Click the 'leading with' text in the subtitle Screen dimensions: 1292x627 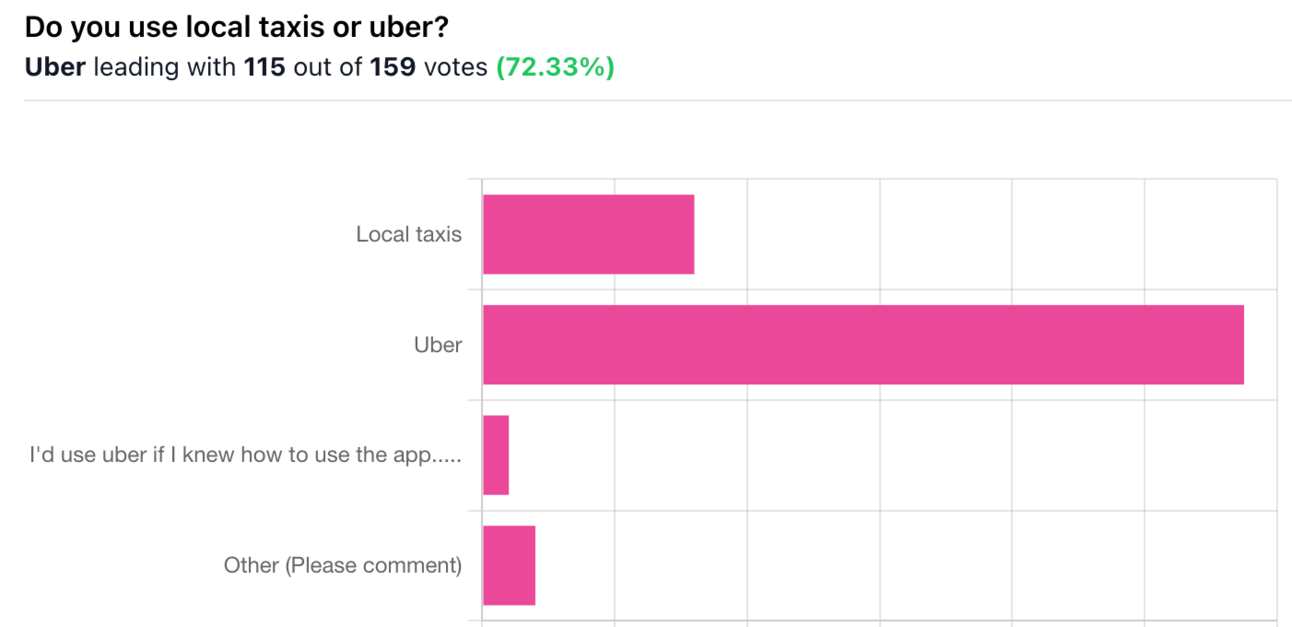tap(165, 68)
